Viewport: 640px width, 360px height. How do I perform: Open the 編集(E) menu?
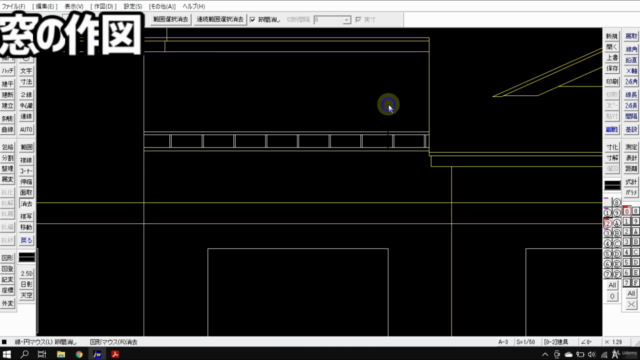(x=45, y=7)
